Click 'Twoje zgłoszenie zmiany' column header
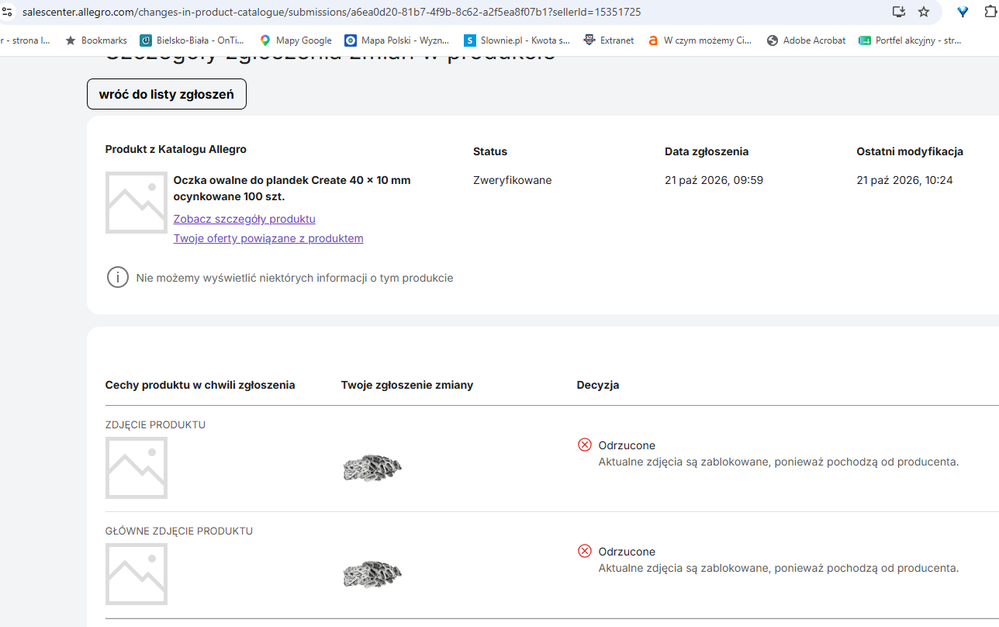This screenshot has height=627, width=999. coord(407,385)
